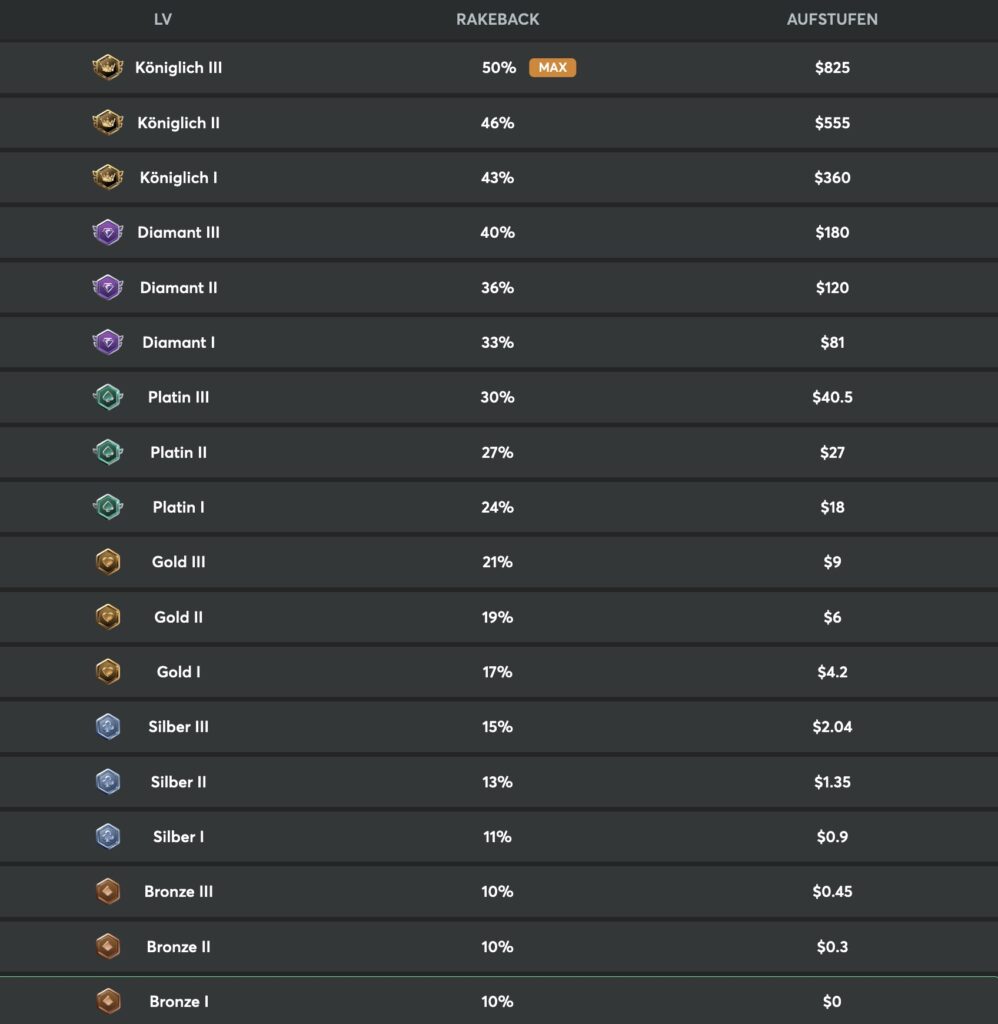The height and width of the screenshot is (1024, 998).
Task: Select the Königlich I crown badge icon
Action: click(x=108, y=178)
